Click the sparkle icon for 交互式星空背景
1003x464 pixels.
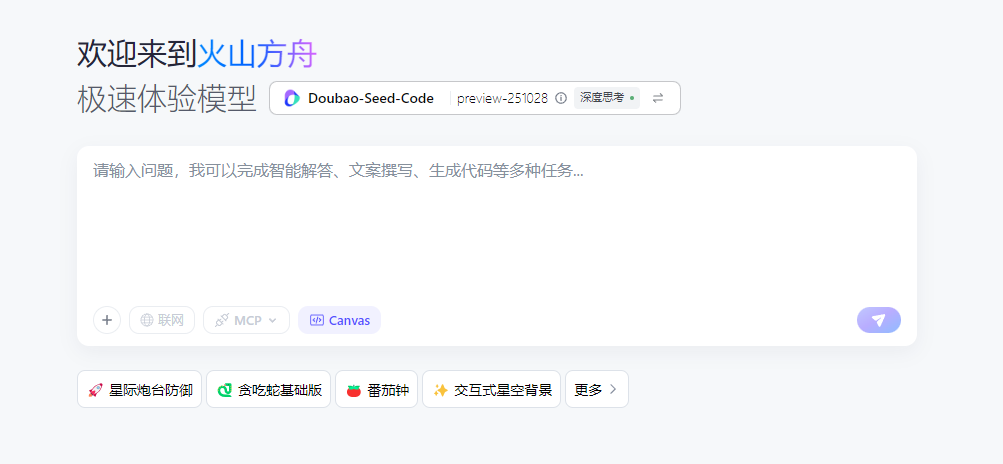[440, 390]
